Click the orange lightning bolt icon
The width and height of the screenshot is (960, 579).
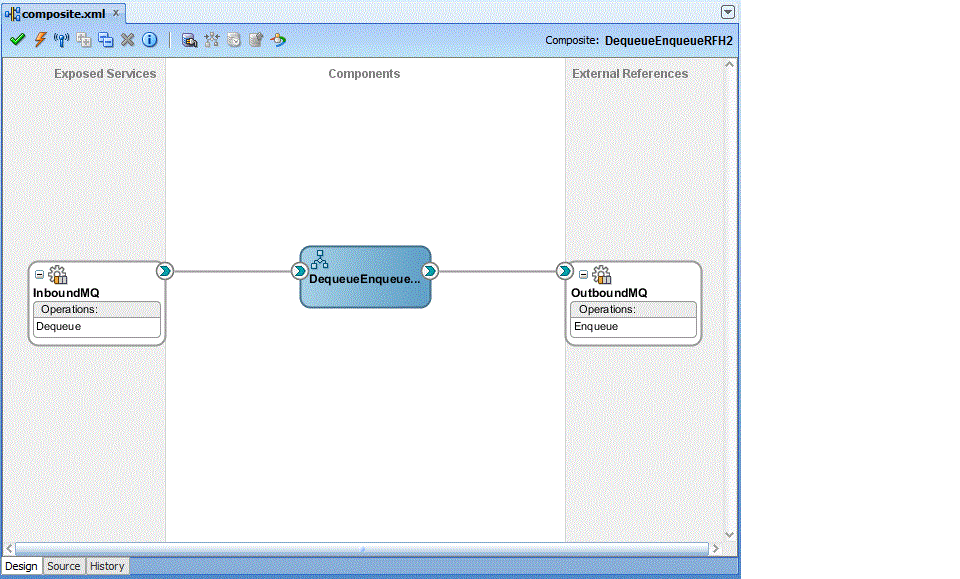[x=40, y=40]
